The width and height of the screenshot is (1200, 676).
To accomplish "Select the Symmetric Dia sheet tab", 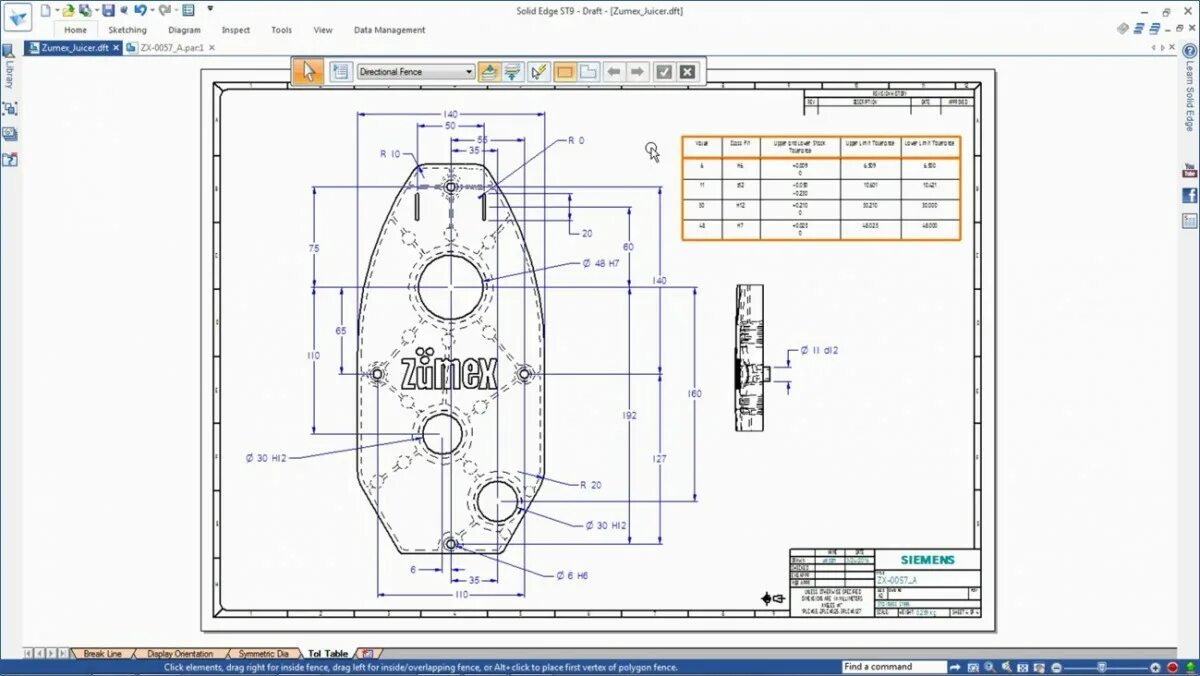I will 262,653.
